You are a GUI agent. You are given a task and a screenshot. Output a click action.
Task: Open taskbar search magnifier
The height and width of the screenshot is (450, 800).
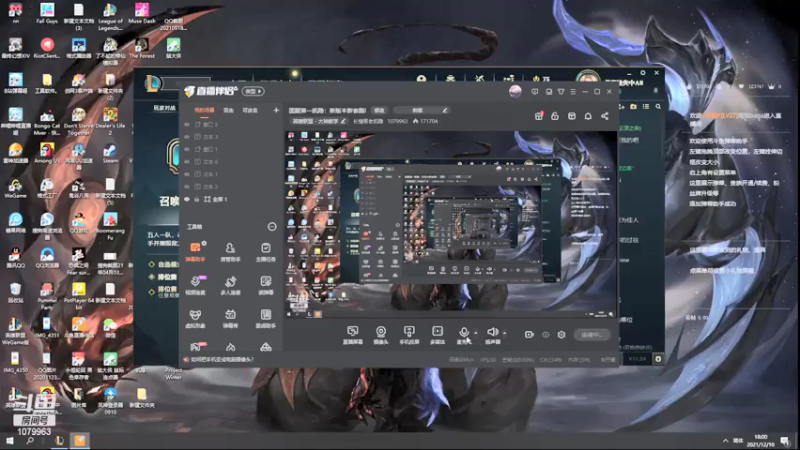click(x=30, y=440)
